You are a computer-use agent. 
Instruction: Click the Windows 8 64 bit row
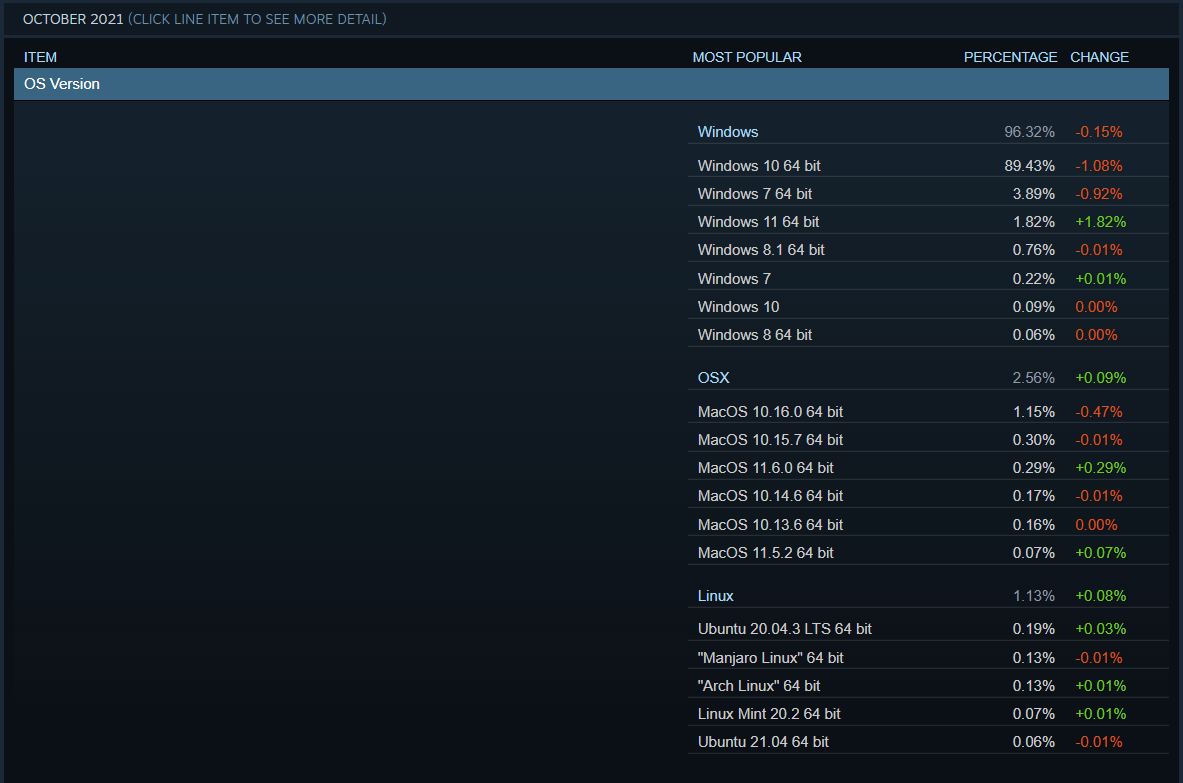(x=928, y=335)
